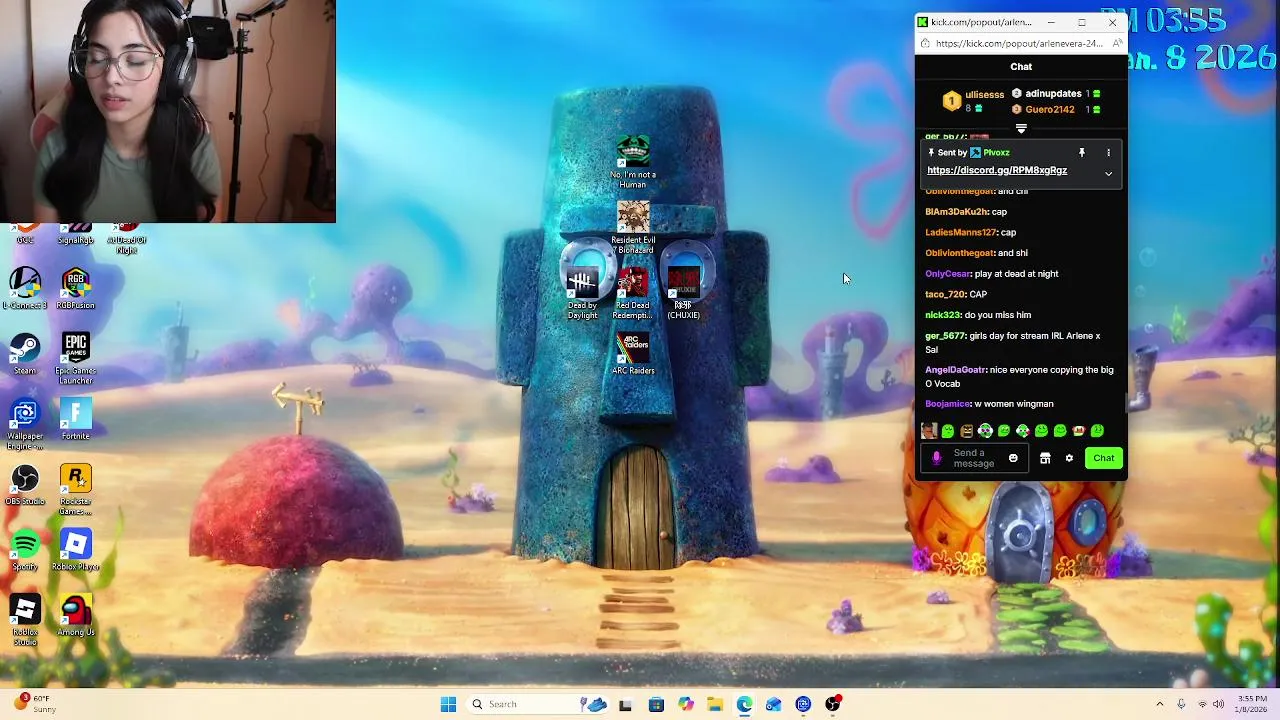This screenshot has height=720, width=1280.
Task: Select the Red Dead Redemption desktop icon
Action: [633, 294]
